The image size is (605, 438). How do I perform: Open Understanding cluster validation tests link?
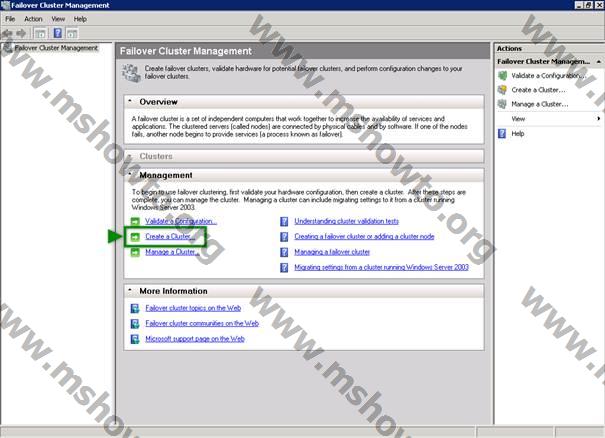click(346, 221)
